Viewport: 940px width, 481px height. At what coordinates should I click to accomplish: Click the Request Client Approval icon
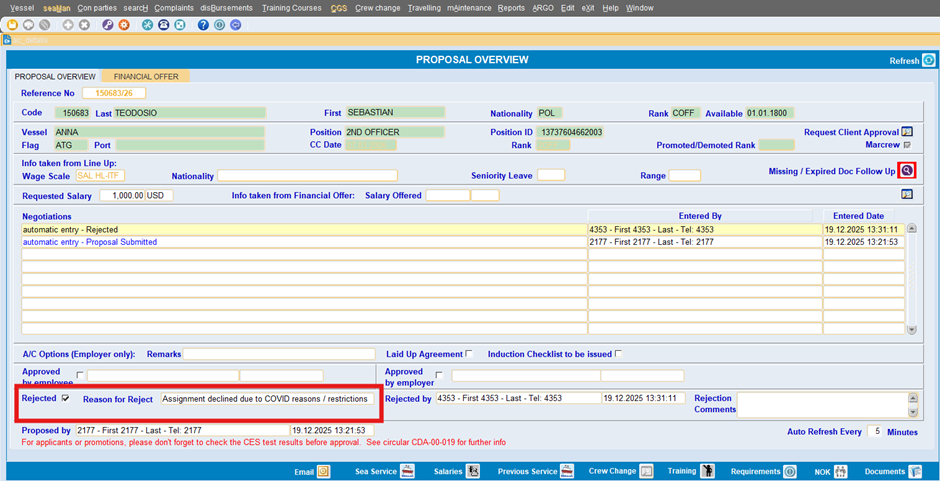pyautogui.click(x=907, y=132)
